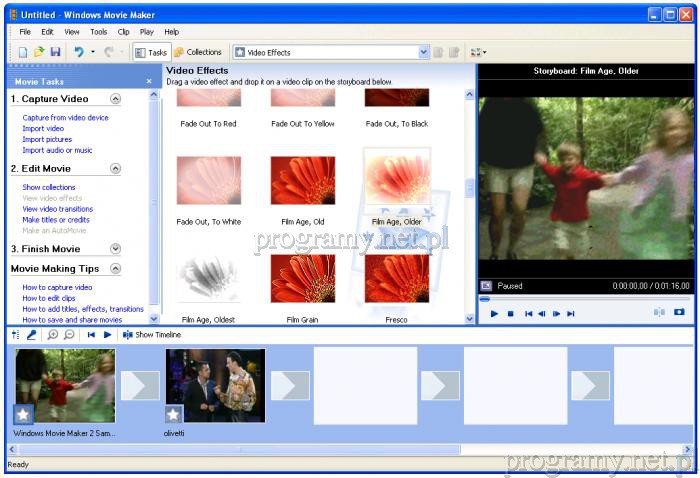This screenshot has width=700, height=478.
Task: Click the New Project icon
Action: pos(23,52)
